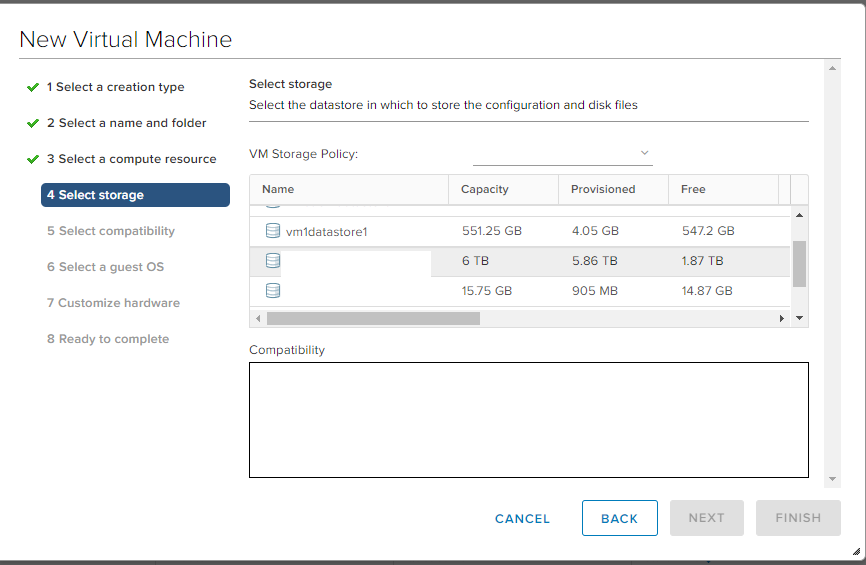Click the 551.25 GB capacity cell
This screenshot has width=866, height=565.
click(492, 231)
